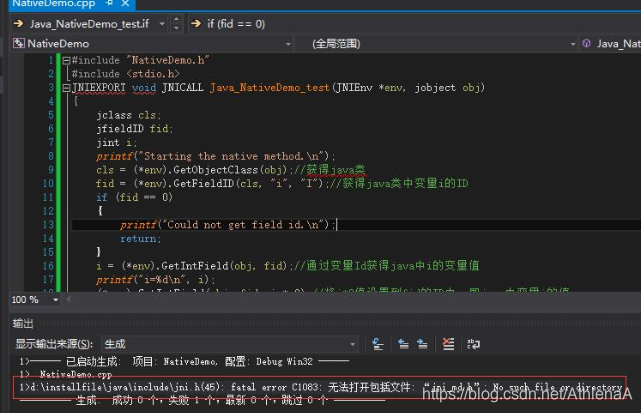
Task: Place cursor on 'jclass cls;' line
Action: tap(129, 115)
